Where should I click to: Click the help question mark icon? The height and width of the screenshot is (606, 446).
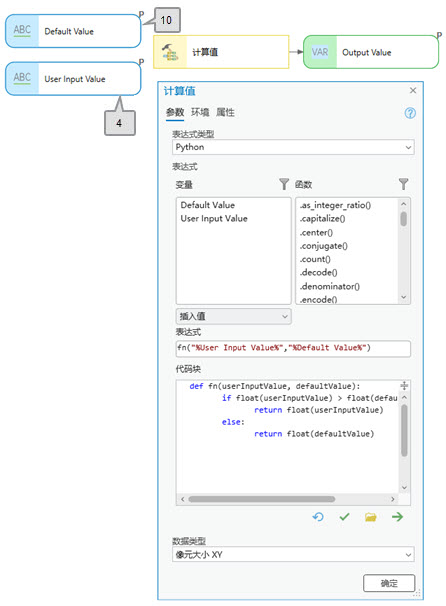coord(410,113)
